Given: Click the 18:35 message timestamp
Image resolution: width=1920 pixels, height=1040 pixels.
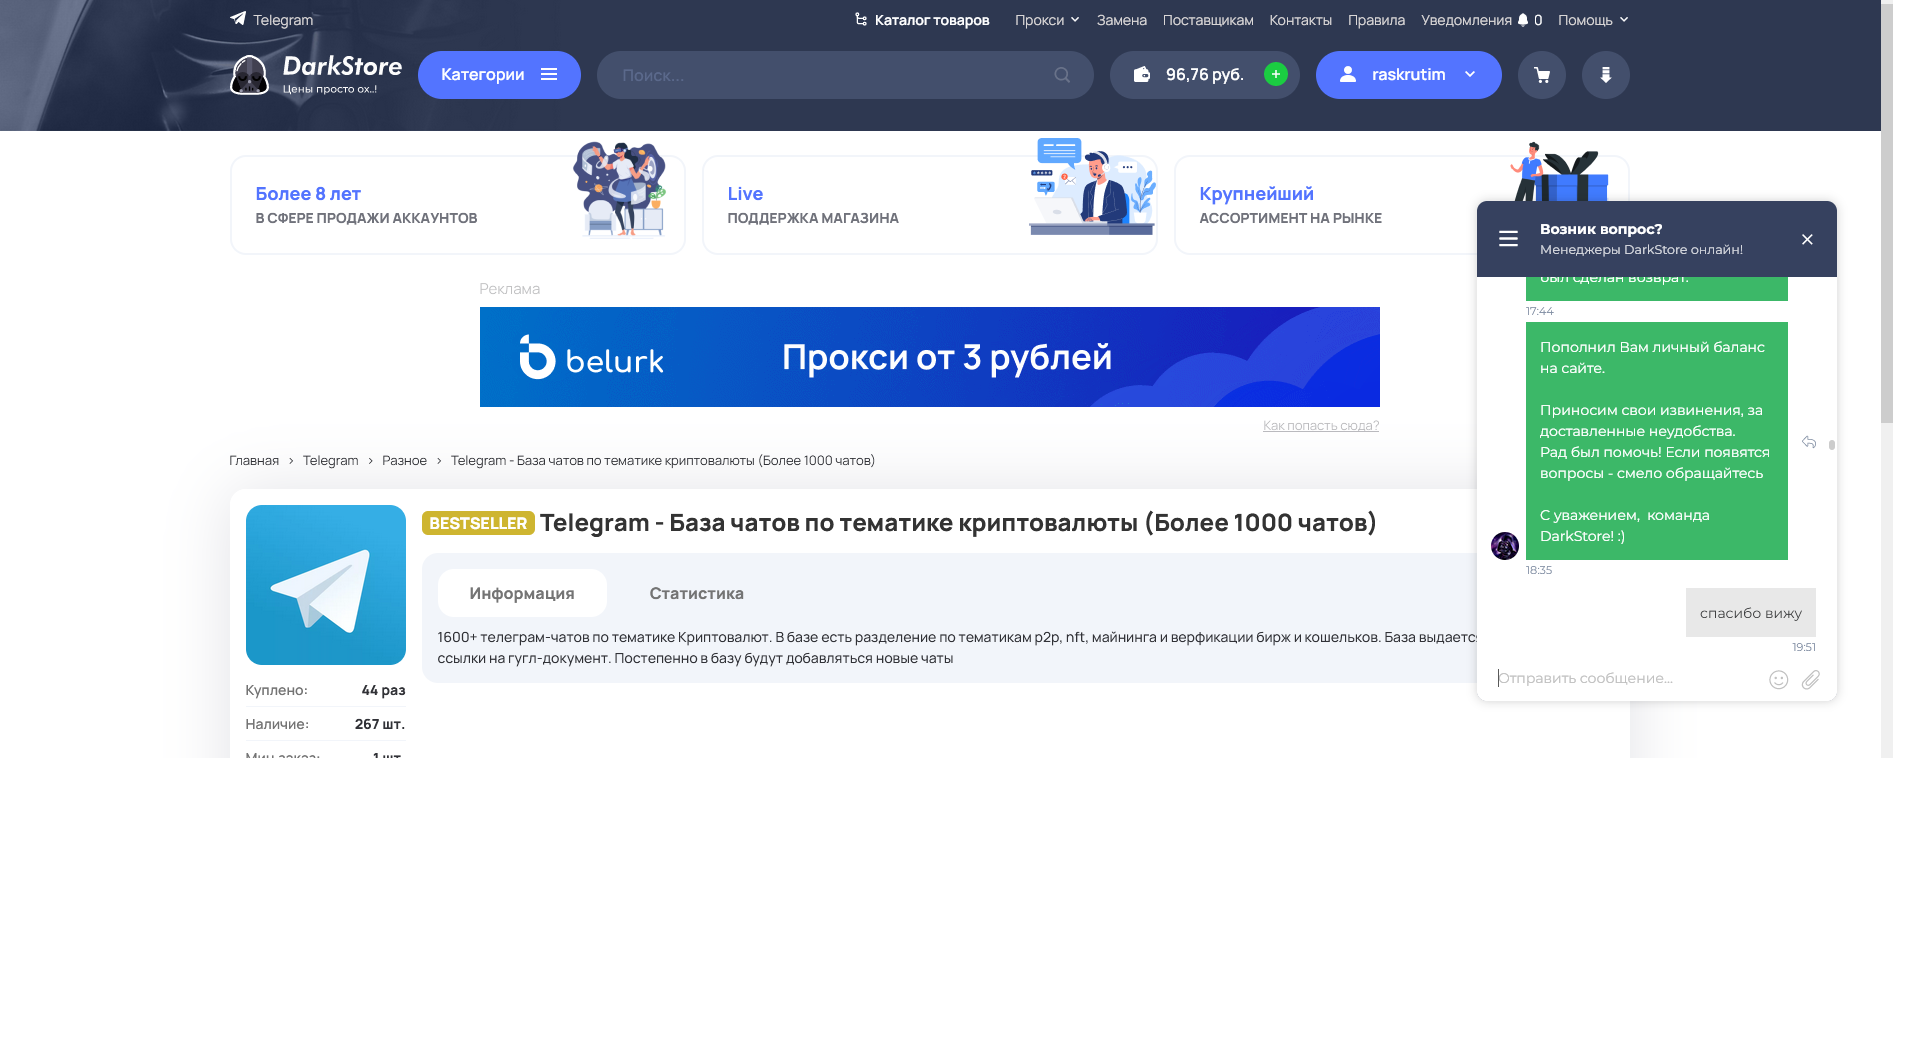Looking at the screenshot, I should click(1539, 570).
